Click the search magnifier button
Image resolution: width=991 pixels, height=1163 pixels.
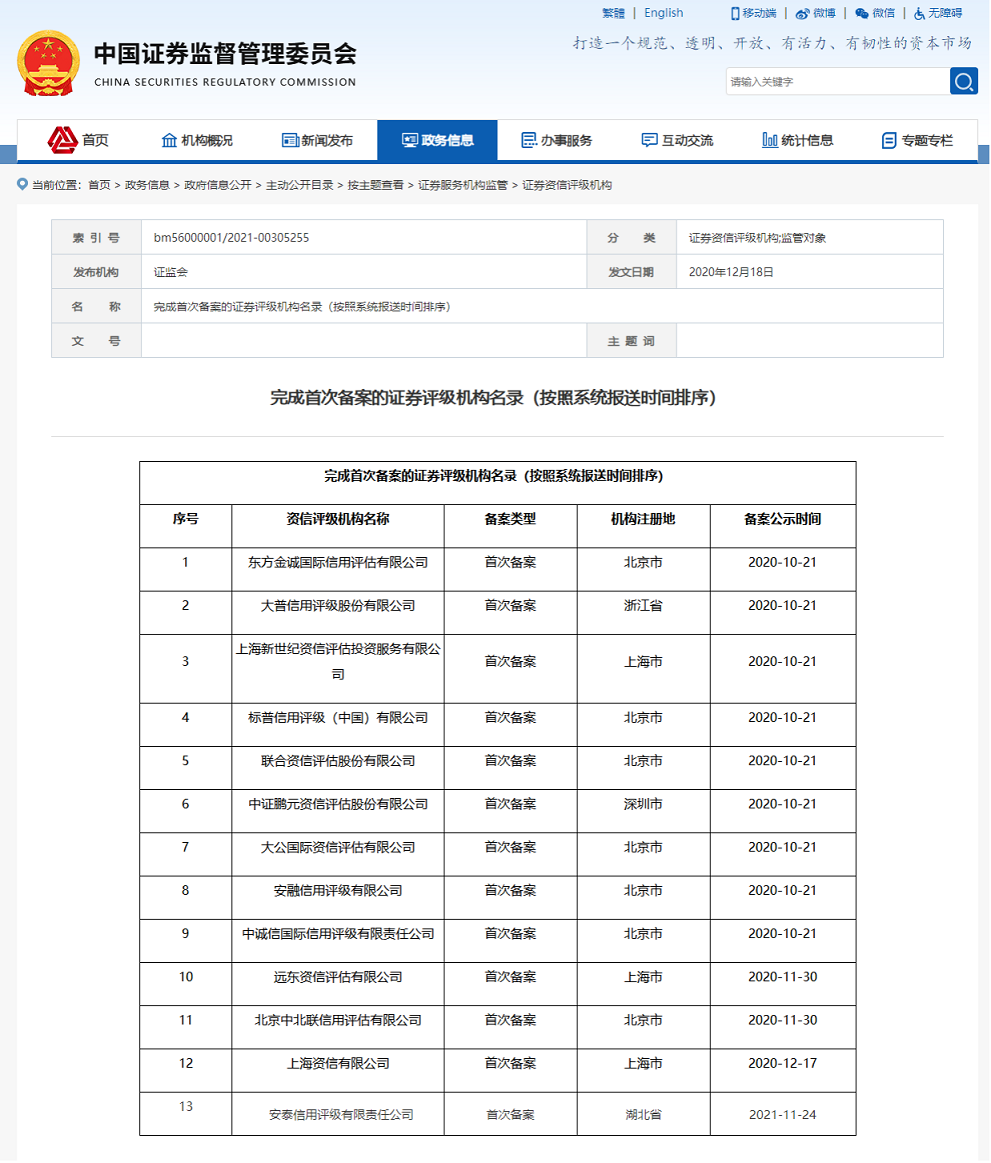964,81
